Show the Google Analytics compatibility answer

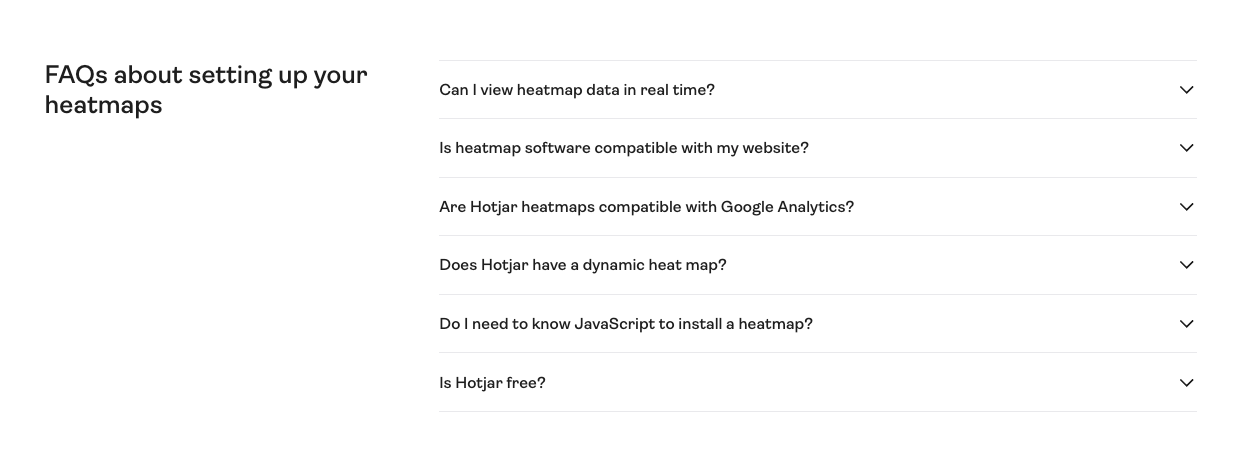646,207
